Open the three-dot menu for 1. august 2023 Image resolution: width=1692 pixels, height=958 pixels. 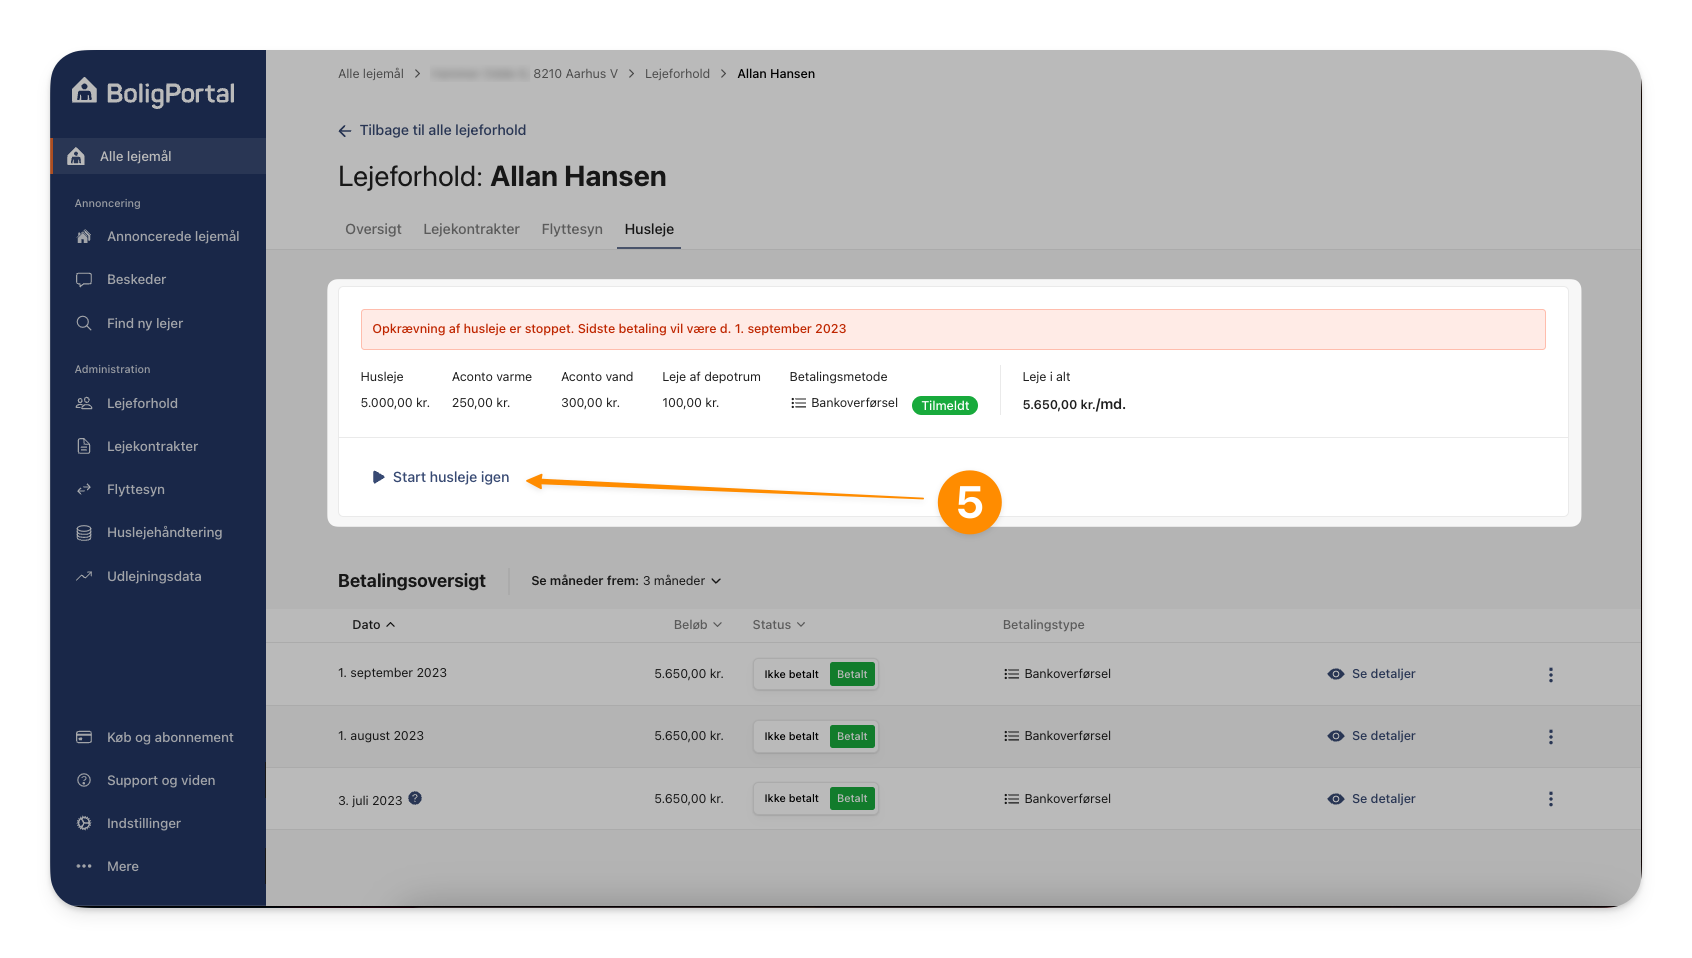click(x=1551, y=737)
